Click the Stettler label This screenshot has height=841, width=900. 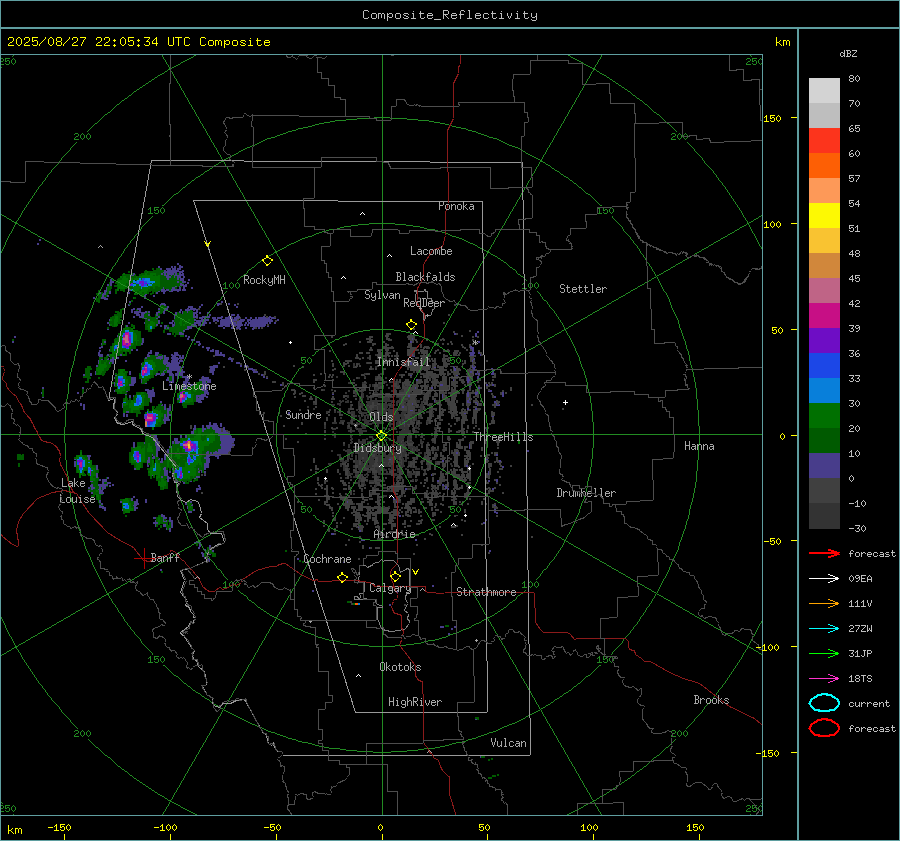coord(583,289)
